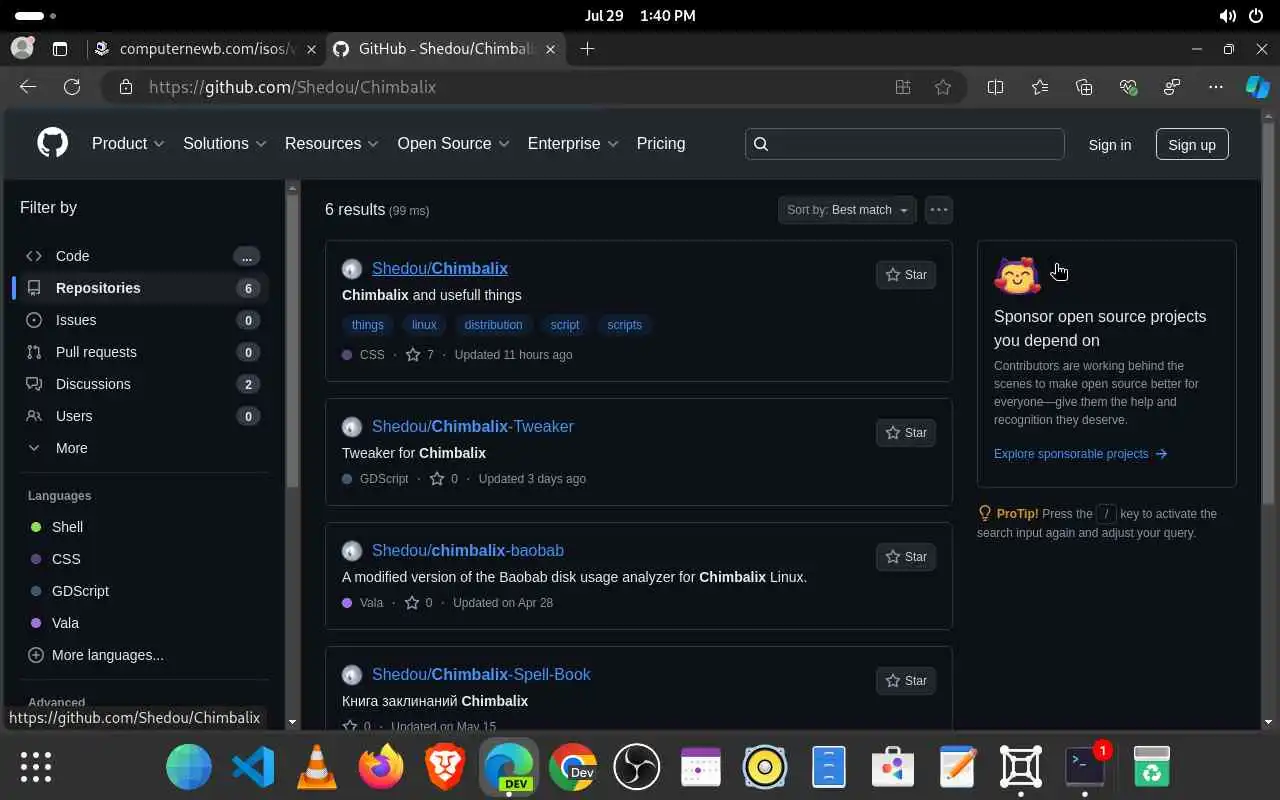Open a new browser tab
Screen dimensions: 1280x800
click(587, 48)
